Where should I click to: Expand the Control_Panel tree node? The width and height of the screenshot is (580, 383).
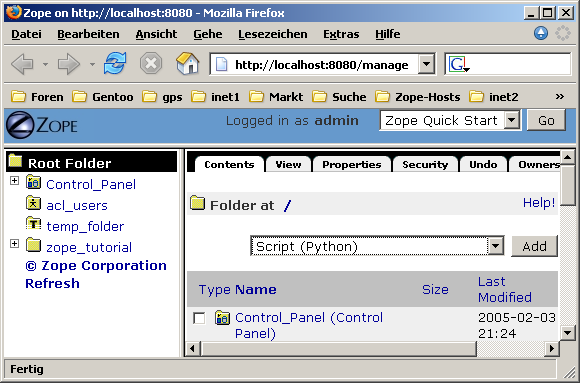pos(14,181)
